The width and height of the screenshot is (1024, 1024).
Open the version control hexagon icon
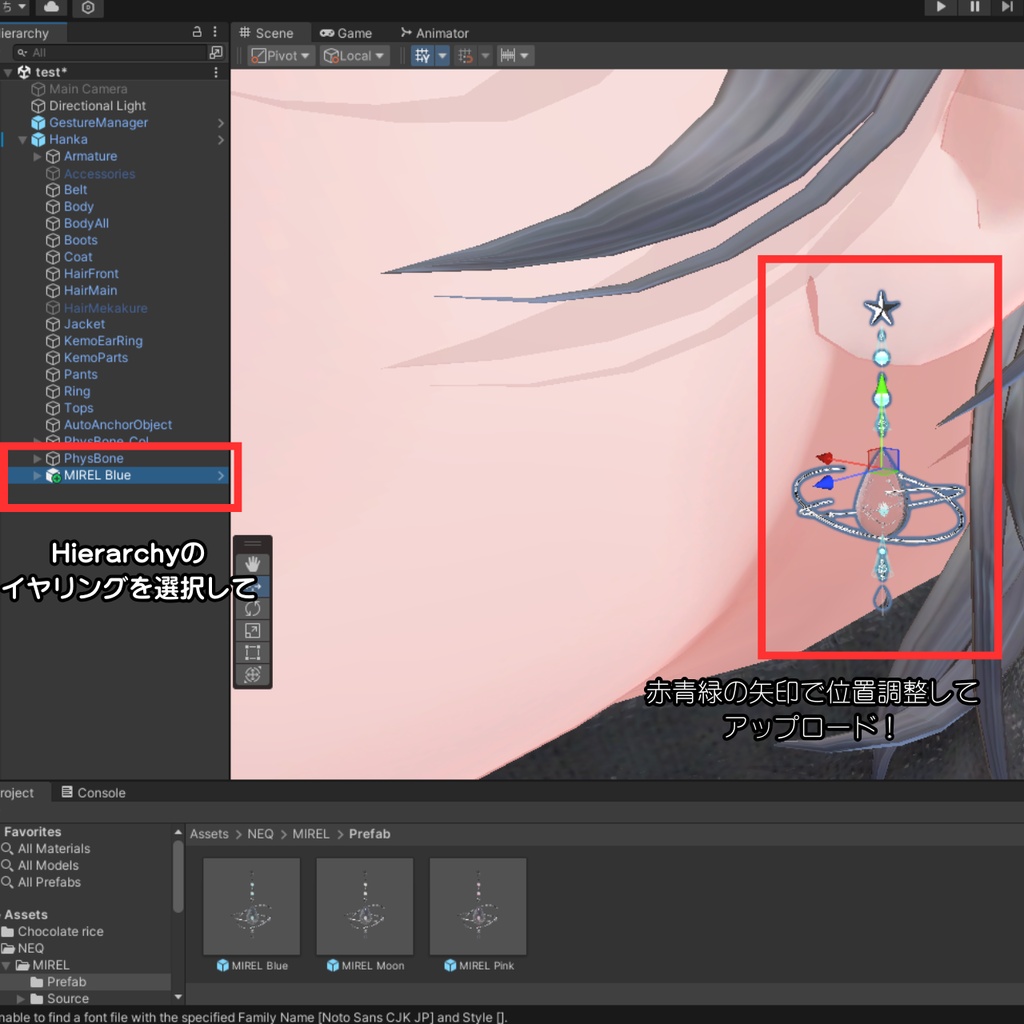coord(88,7)
